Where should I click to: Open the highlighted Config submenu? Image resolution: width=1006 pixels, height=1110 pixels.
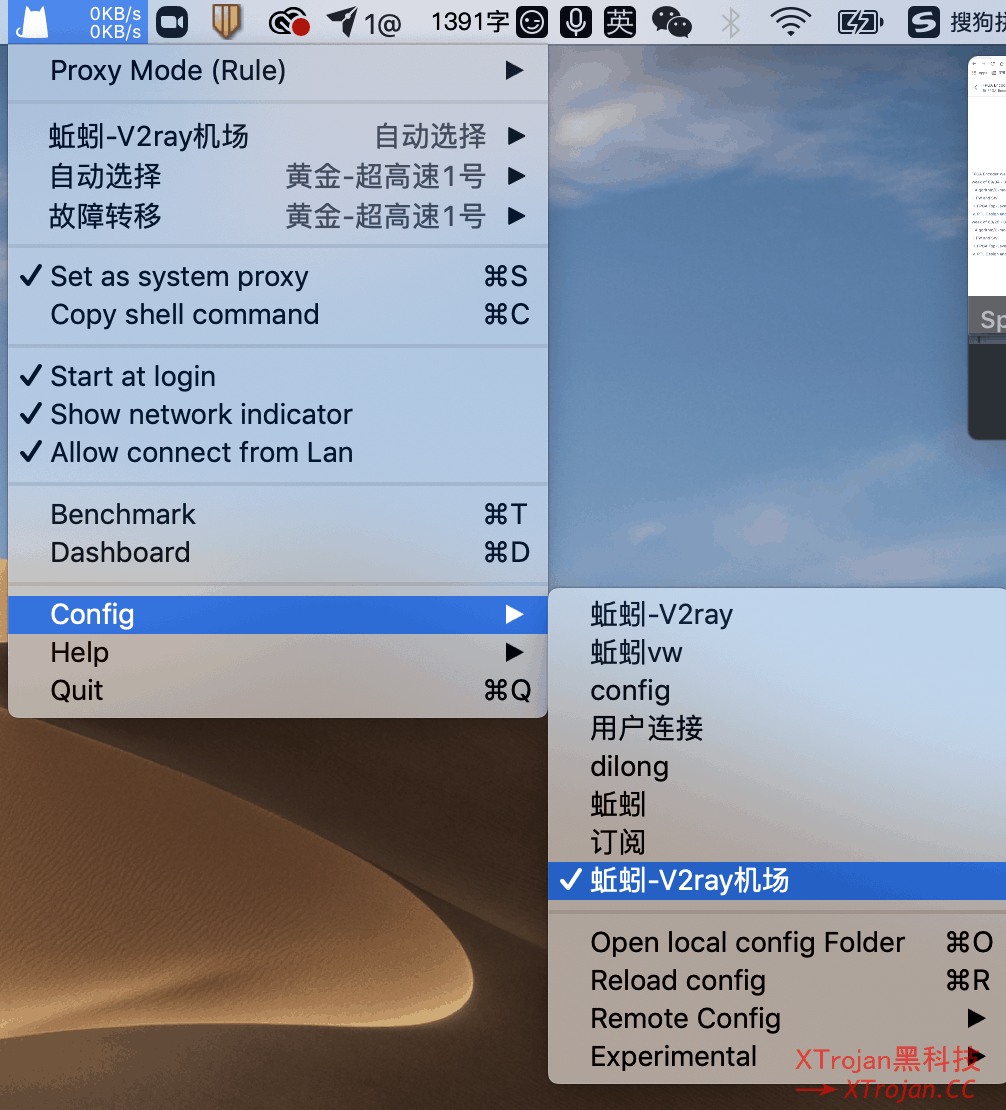click(278, 614)
